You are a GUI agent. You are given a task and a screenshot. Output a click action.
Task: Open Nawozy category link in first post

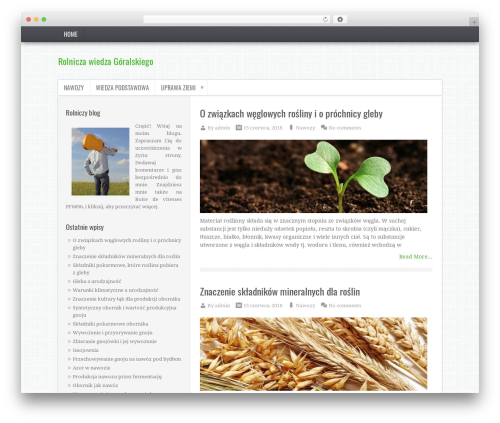click(305, 128)
